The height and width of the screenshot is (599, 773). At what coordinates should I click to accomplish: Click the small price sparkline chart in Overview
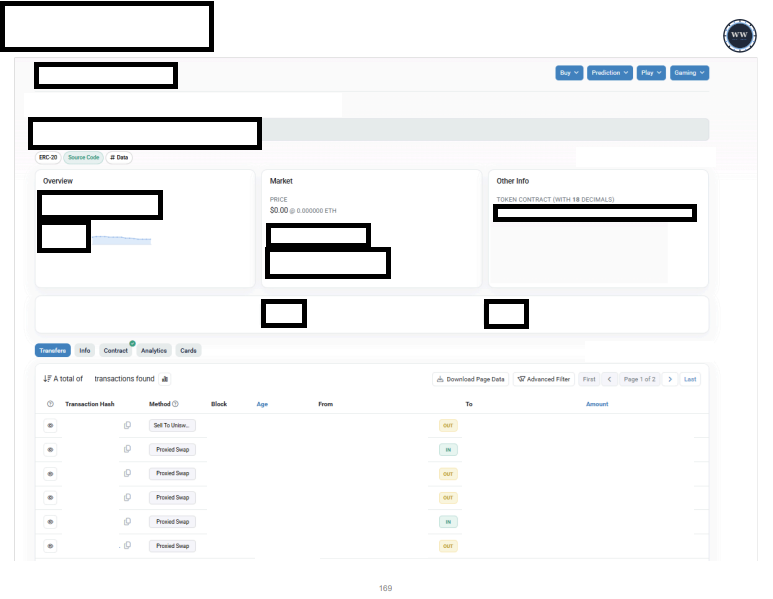(121, 240)
